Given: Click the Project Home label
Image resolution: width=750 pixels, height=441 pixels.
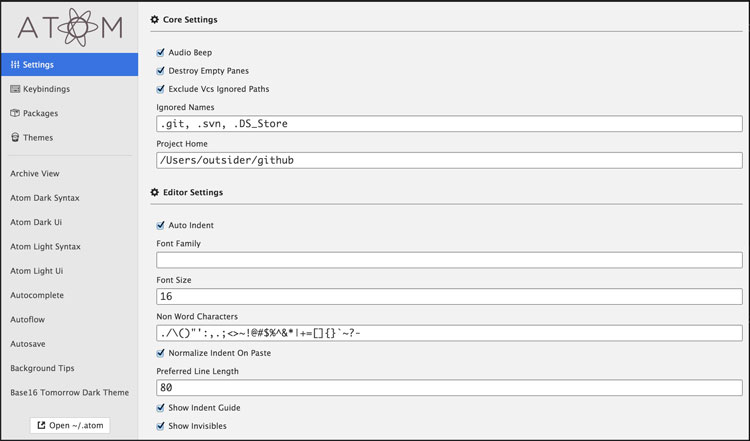Looking at the screenshot, I should pyautogui.click(x=182, y=144).
